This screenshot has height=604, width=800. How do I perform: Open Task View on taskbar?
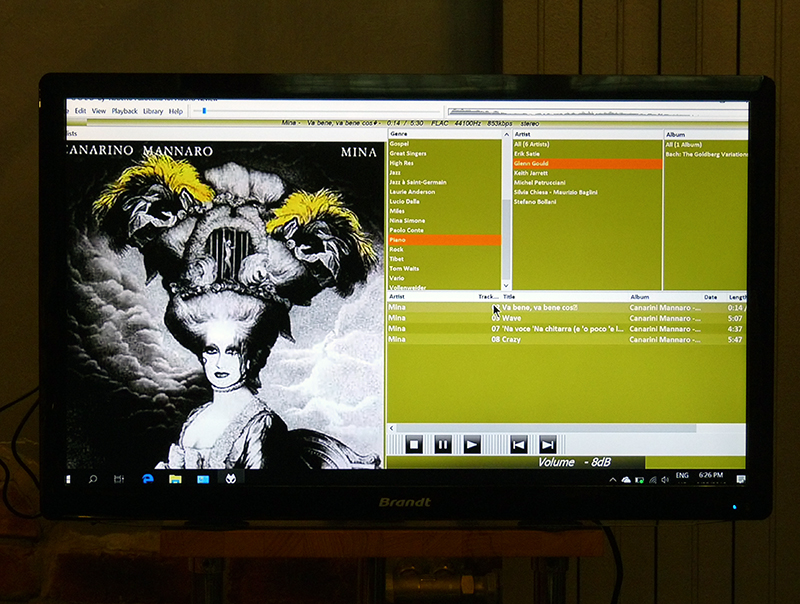pyautogui.click(x=119, y=479)
